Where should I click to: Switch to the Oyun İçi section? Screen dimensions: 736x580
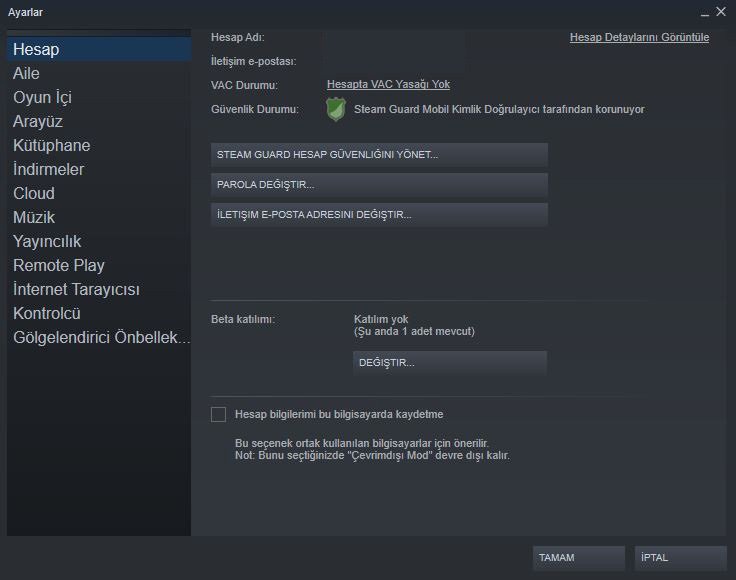click(x=42, y=97)
